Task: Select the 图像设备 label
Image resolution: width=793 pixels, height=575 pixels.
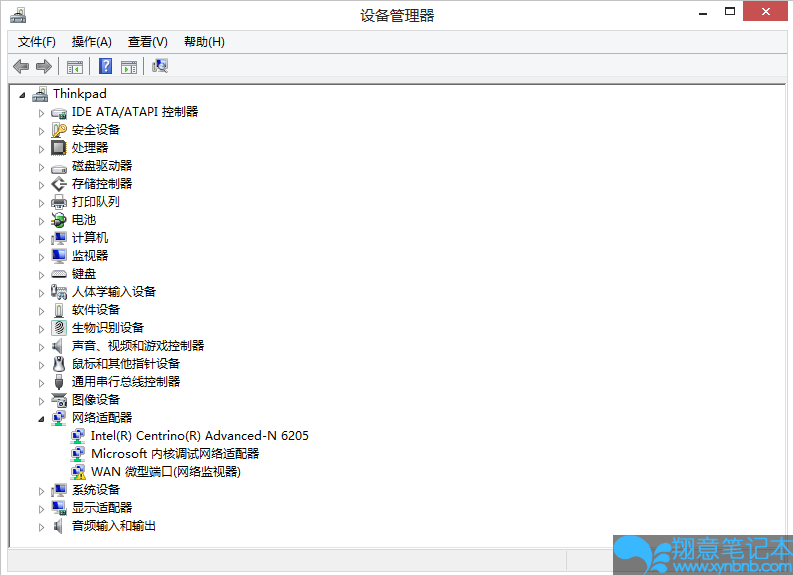Action: (x=96, y=400)
